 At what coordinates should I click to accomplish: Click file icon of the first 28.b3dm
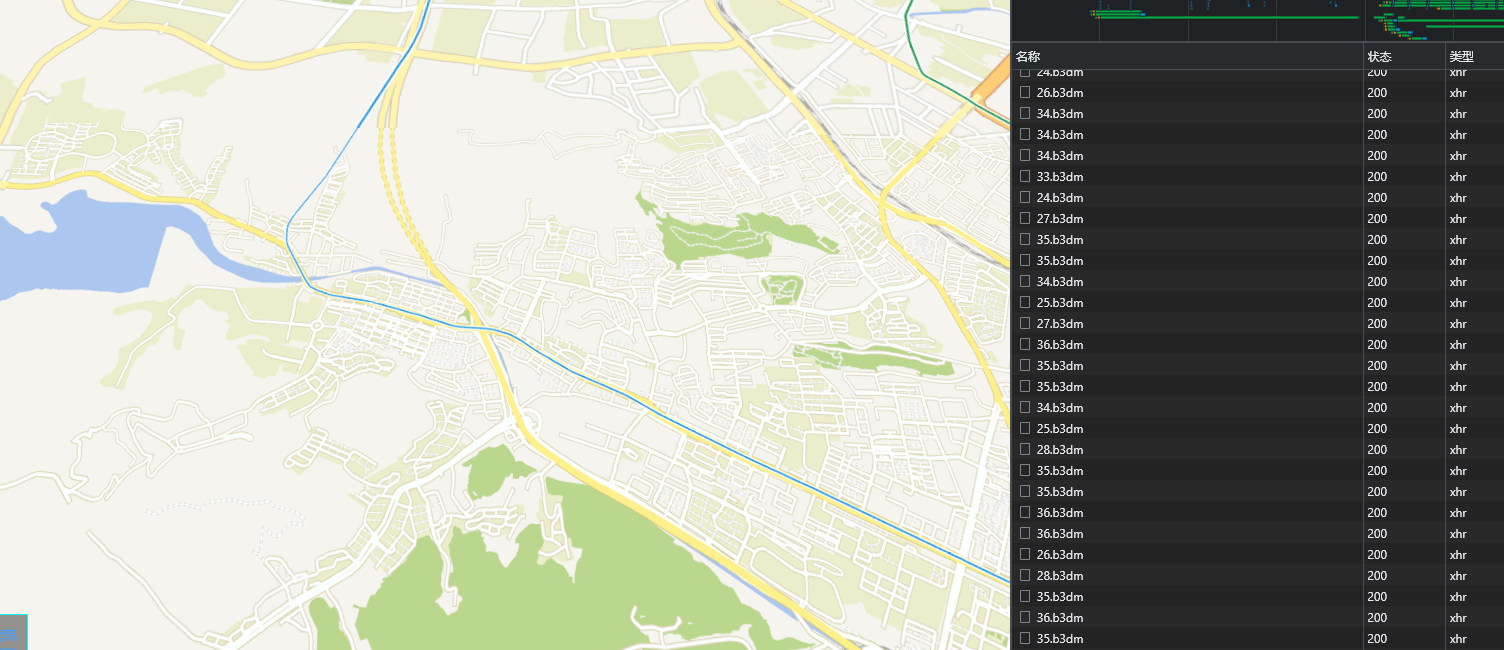(x=1025, y=450)
